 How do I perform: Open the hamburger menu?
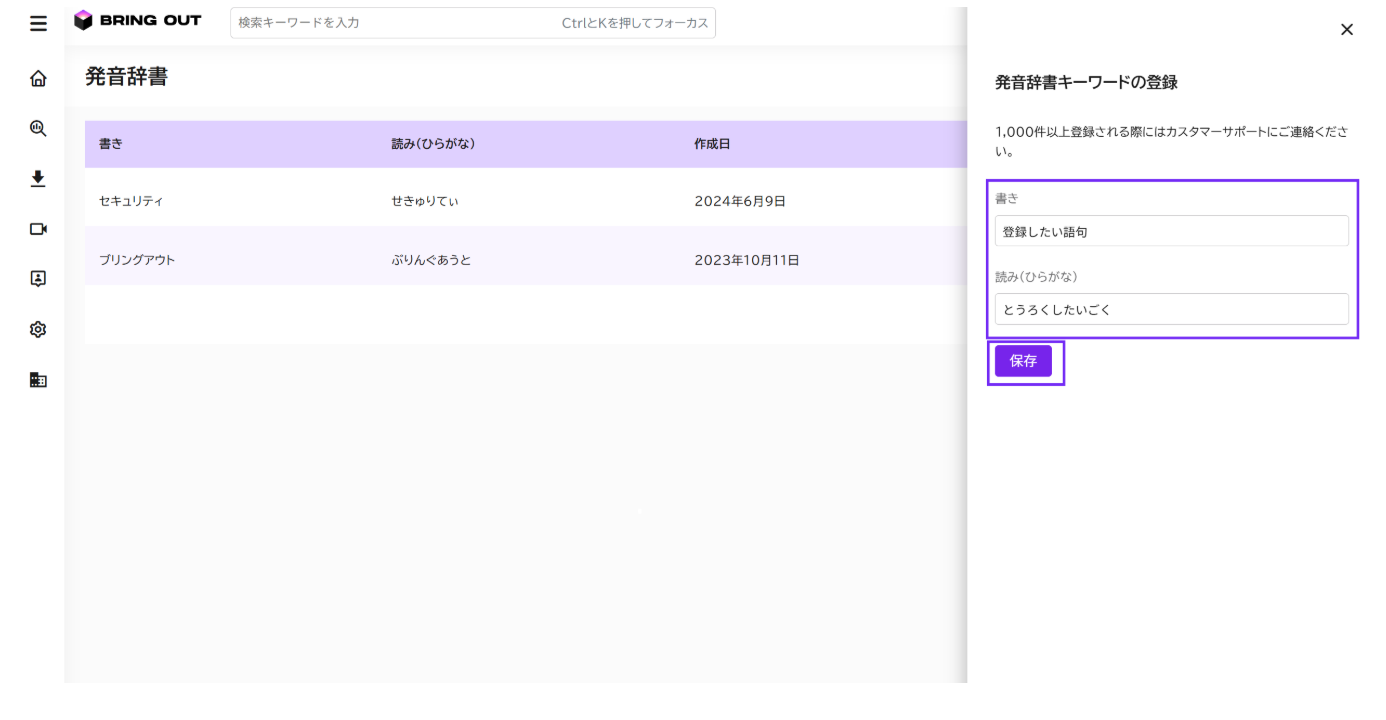38,24
